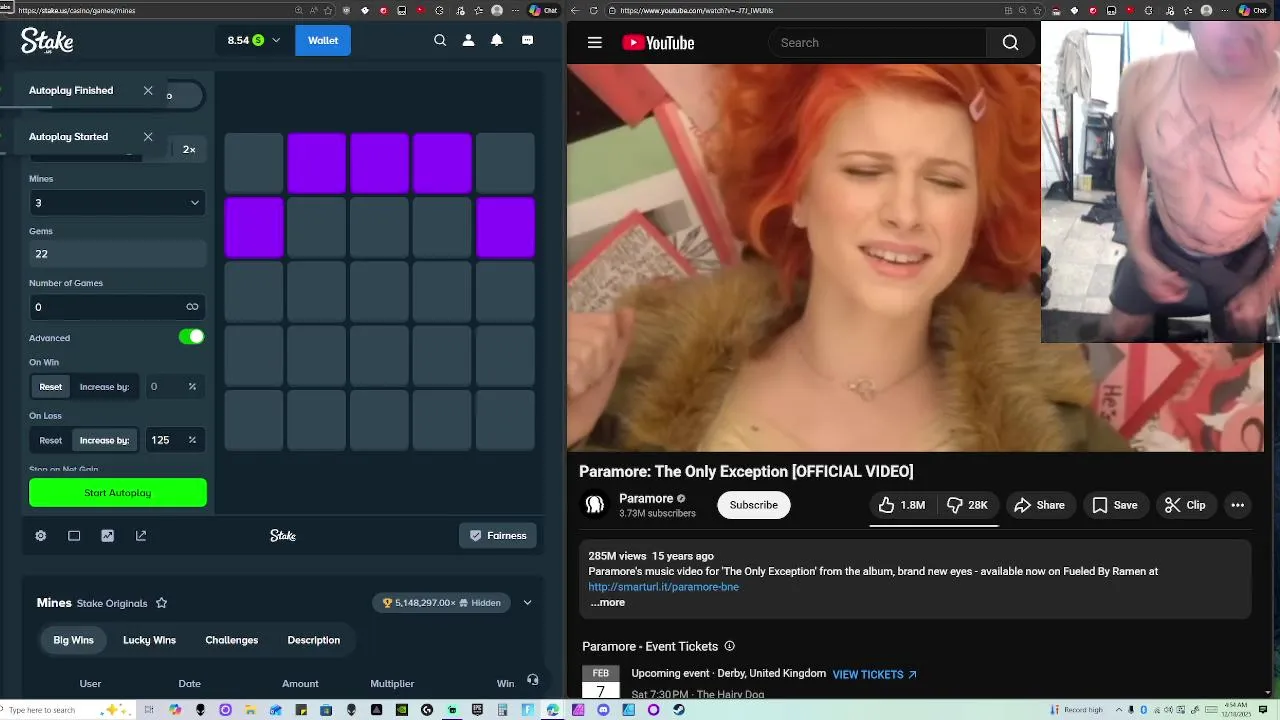Create a Clip of the video

point(1185,505)
